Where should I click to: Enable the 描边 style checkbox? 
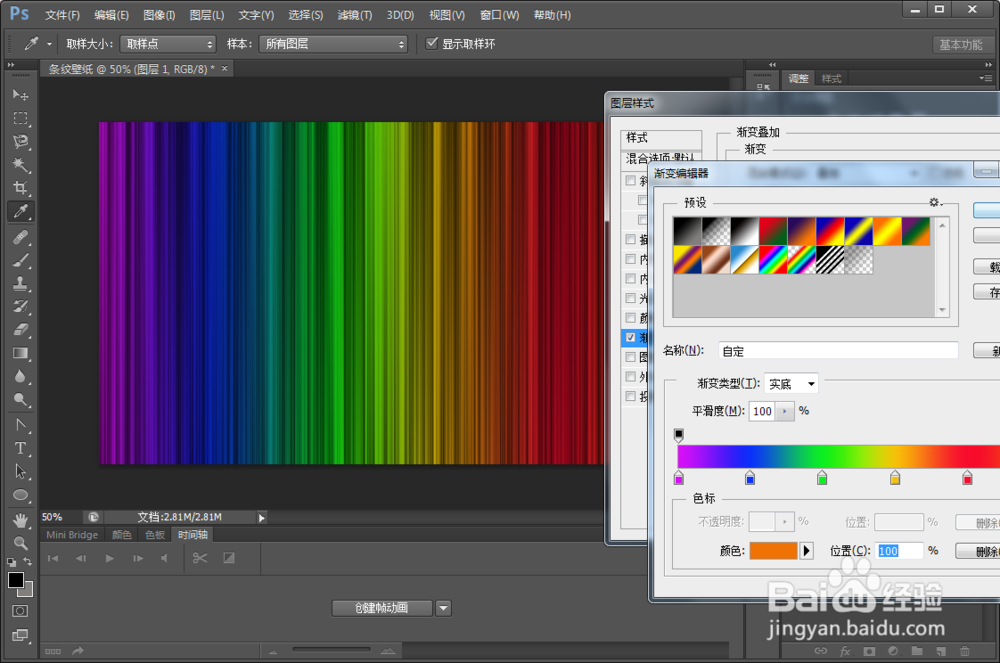point(631,239)
